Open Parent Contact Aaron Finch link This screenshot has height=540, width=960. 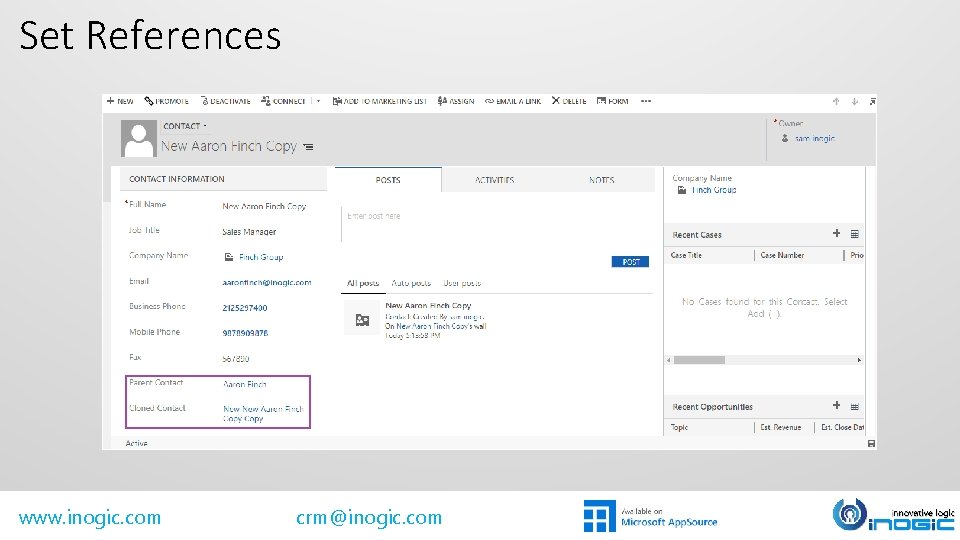(244, 384)
